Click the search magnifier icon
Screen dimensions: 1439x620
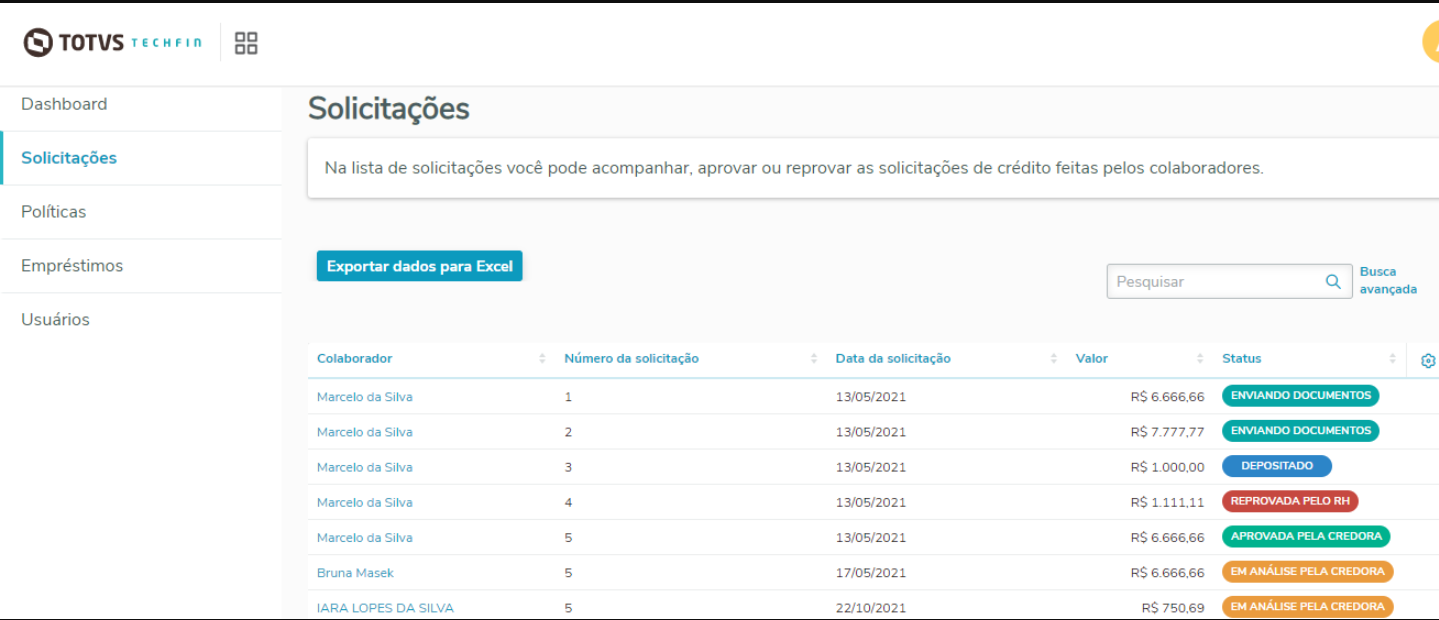point(1333,282)
